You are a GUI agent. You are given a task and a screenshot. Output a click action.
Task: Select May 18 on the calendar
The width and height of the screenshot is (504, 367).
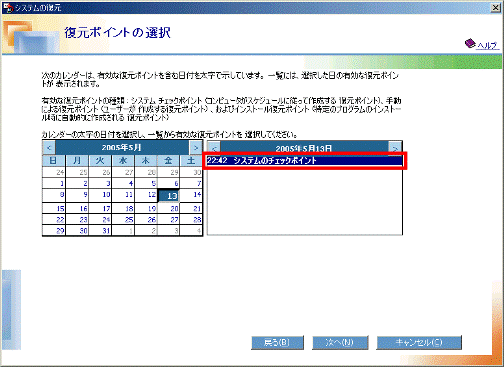pos(123,209)
